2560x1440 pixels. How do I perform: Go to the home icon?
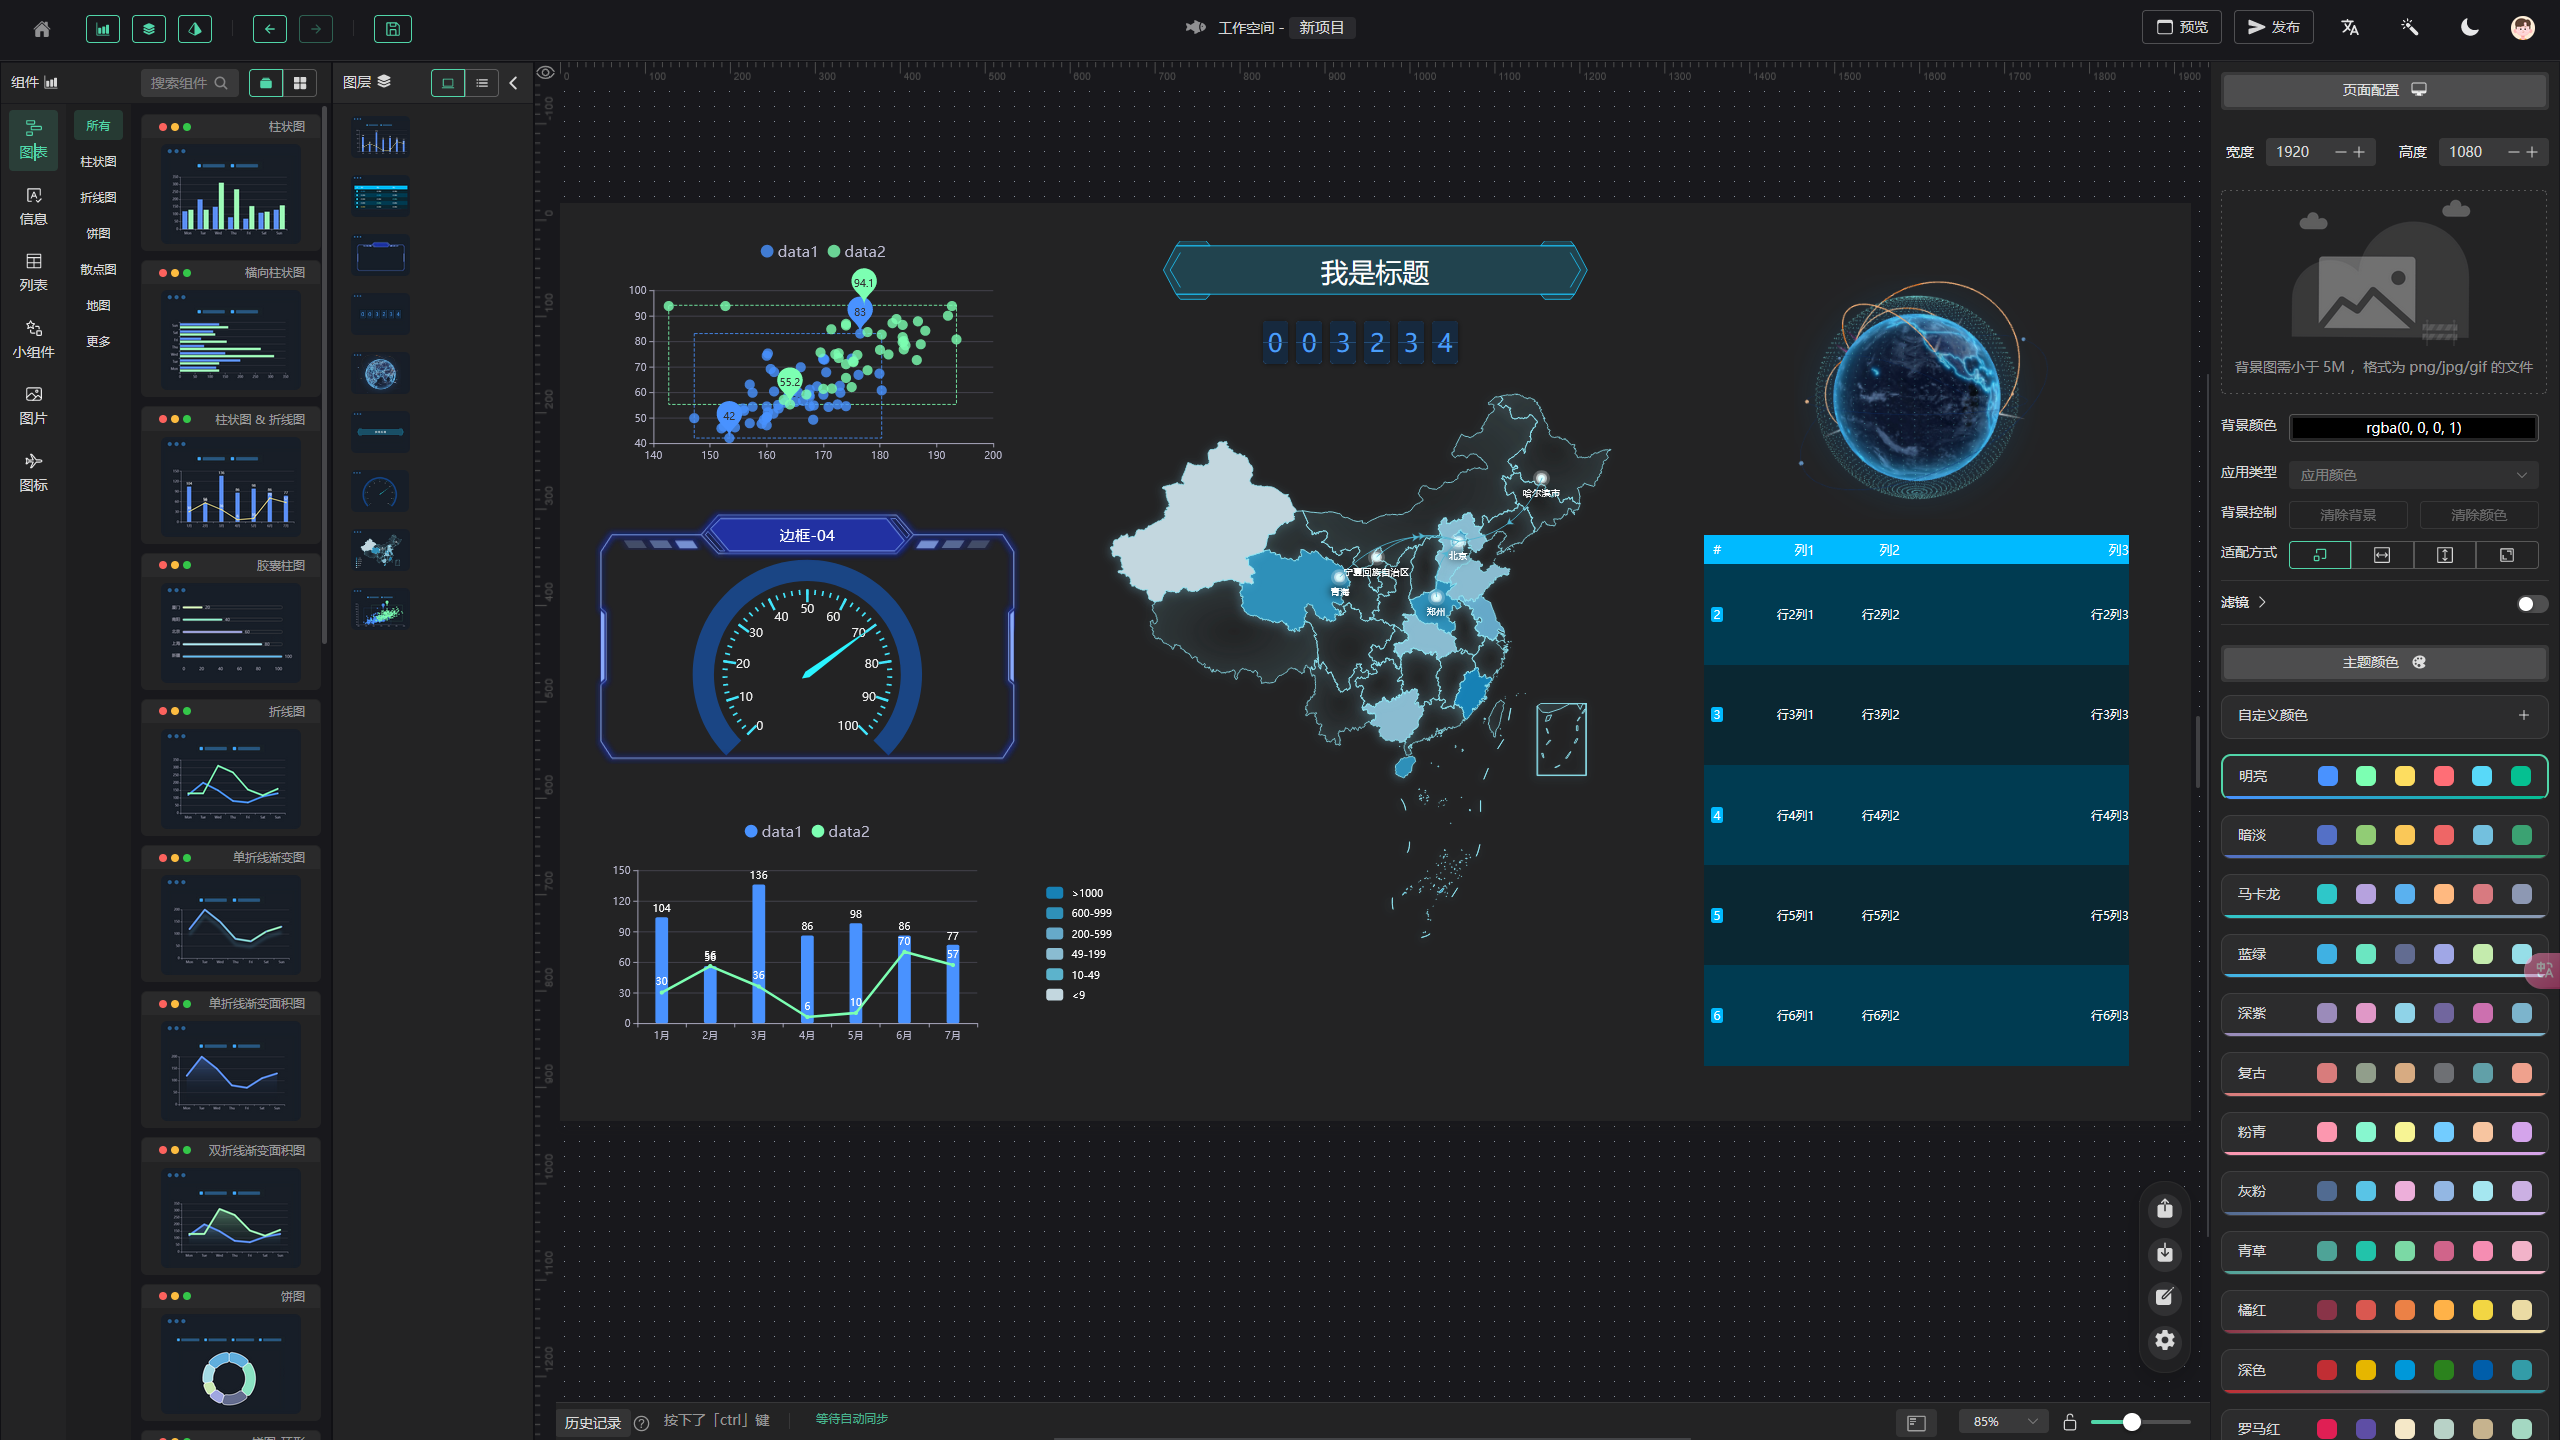click(42, 29)
